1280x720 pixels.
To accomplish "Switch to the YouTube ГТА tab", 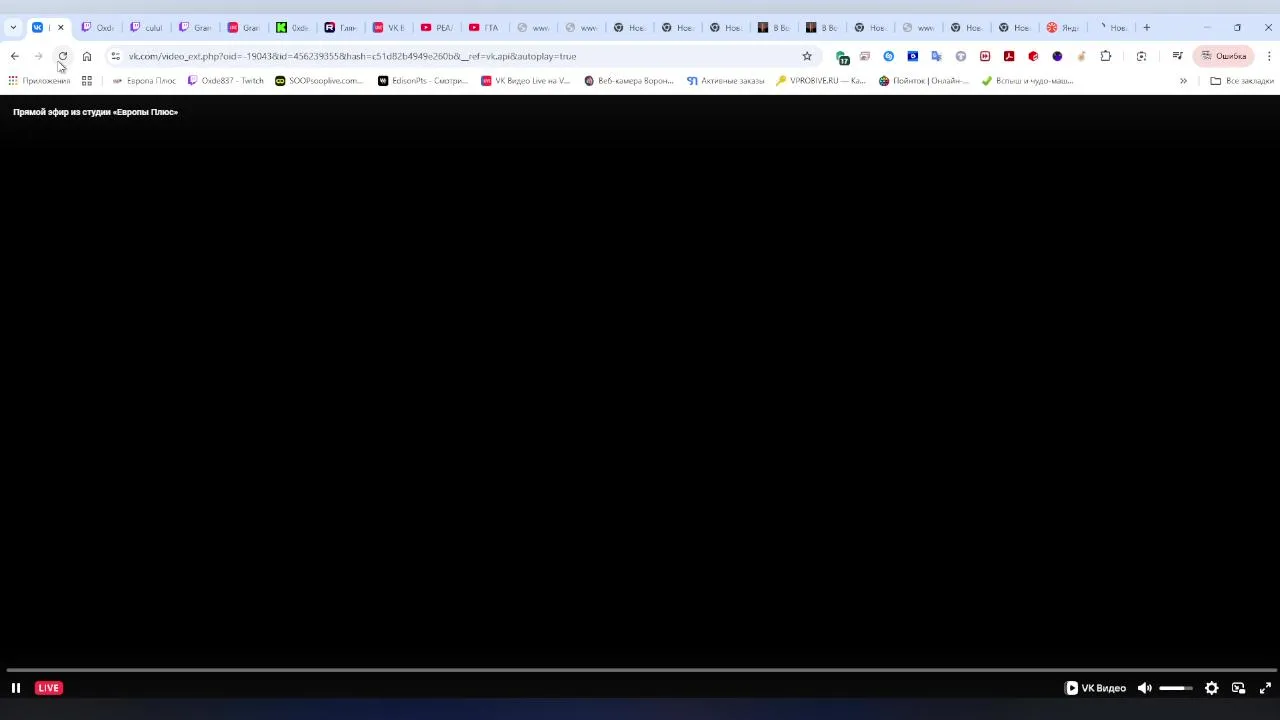I will tap(486, 27).
